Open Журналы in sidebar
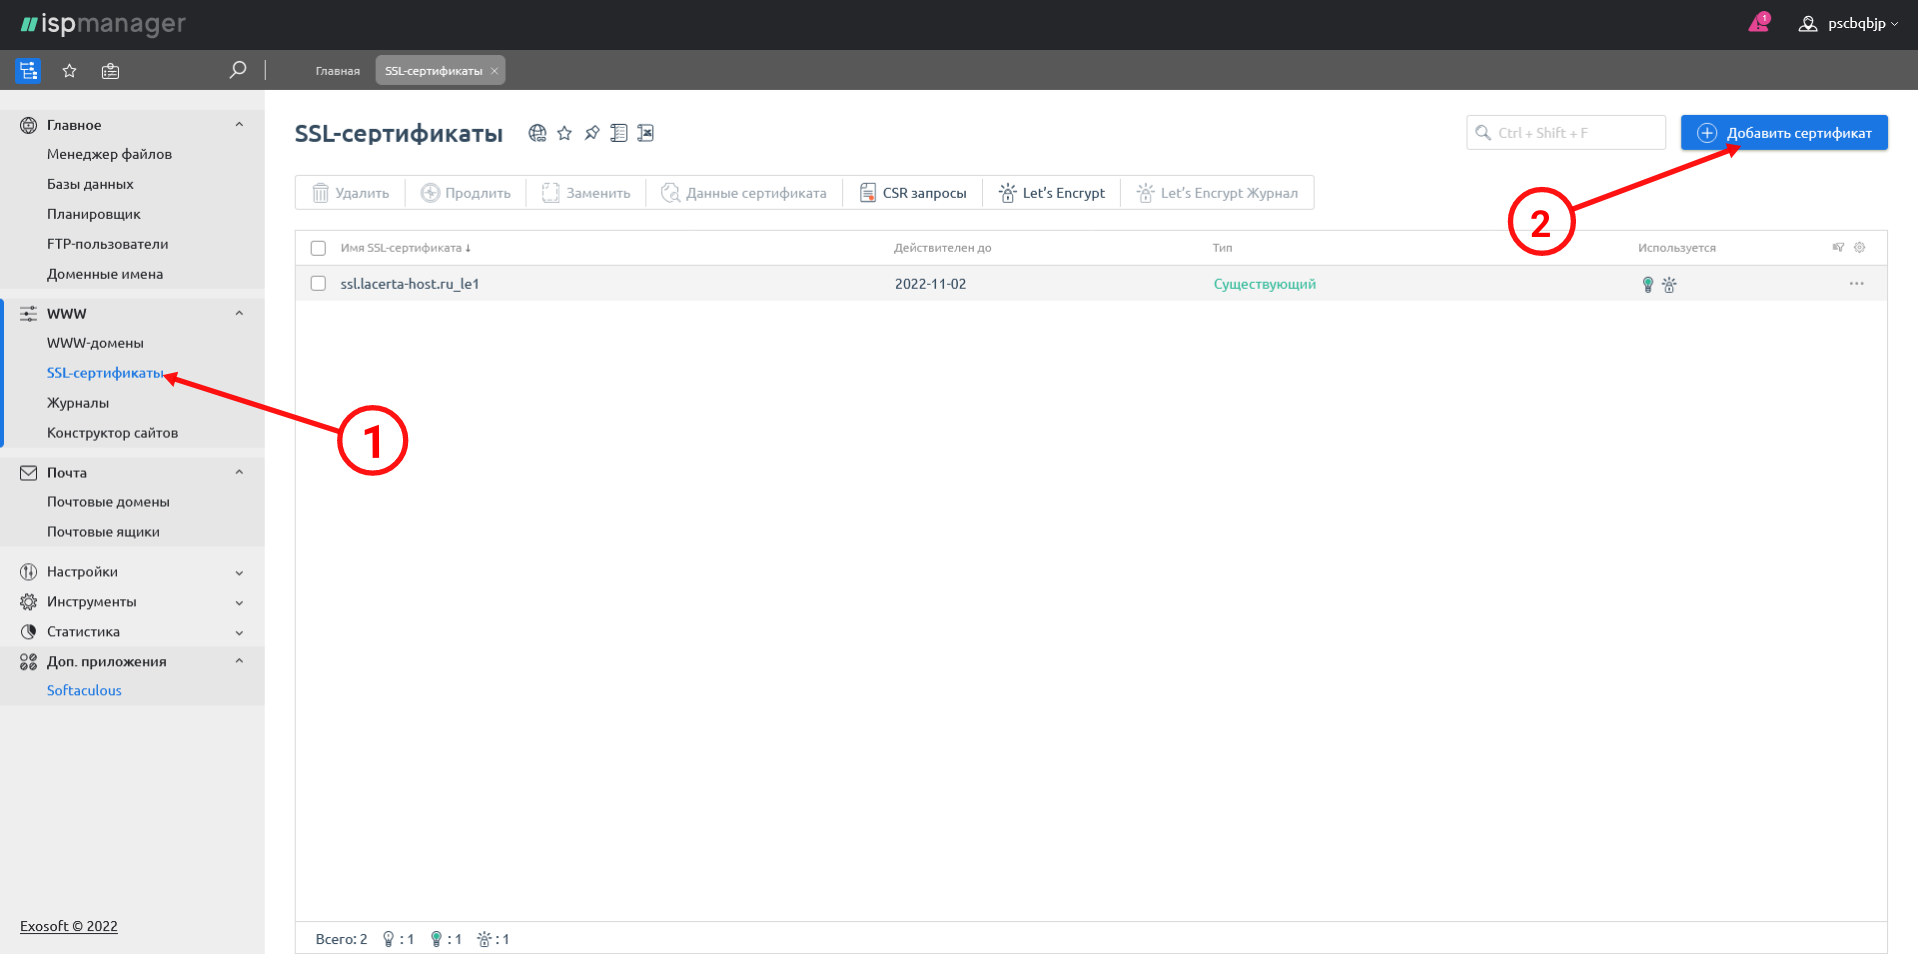This screenshot has width=1918, height=954. click(x=78, y=403)
